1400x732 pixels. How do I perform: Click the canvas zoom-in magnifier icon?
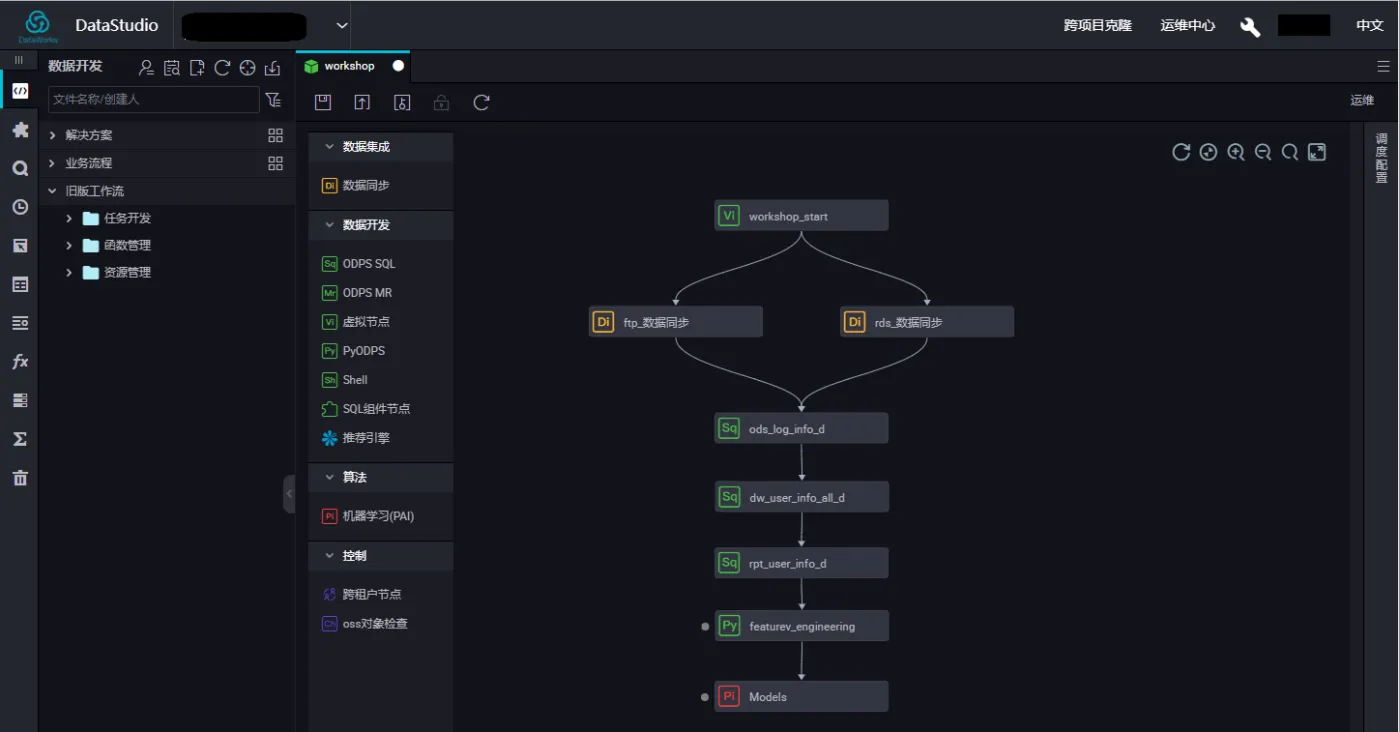click(1236, 152)
